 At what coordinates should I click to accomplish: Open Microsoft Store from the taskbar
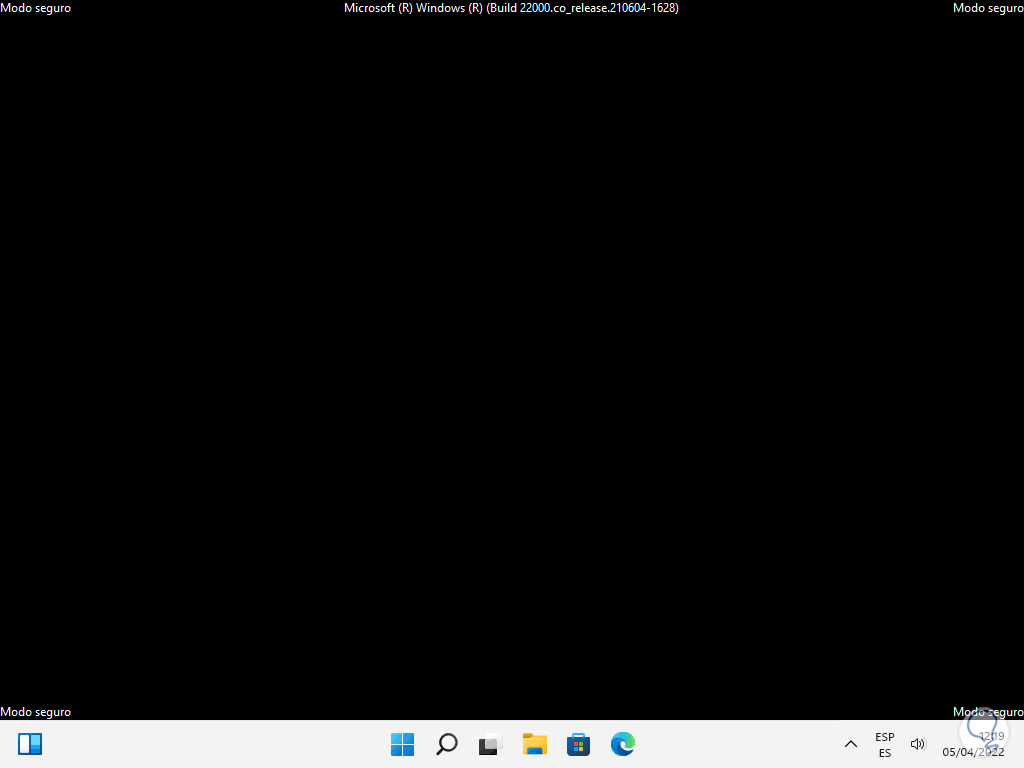pos(579,744)
